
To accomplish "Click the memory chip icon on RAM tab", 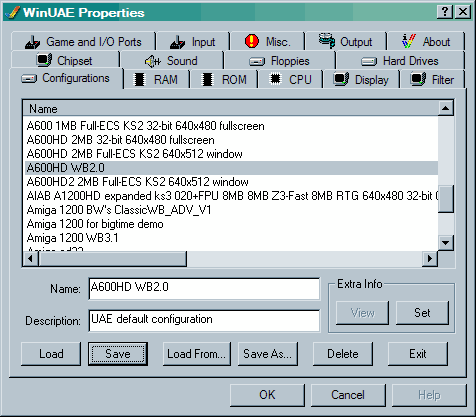I will point(139,80).
